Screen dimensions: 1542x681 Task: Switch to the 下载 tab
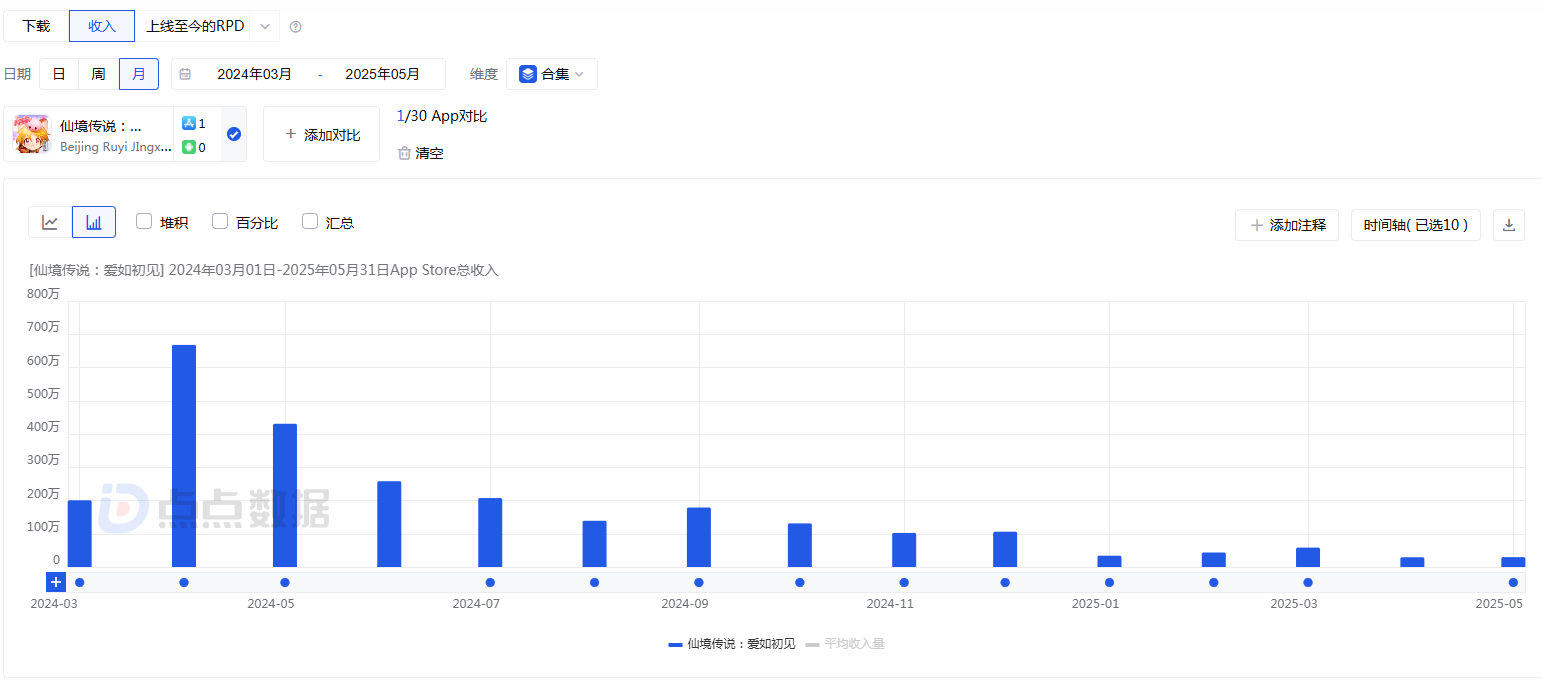(x=36, y=26)
